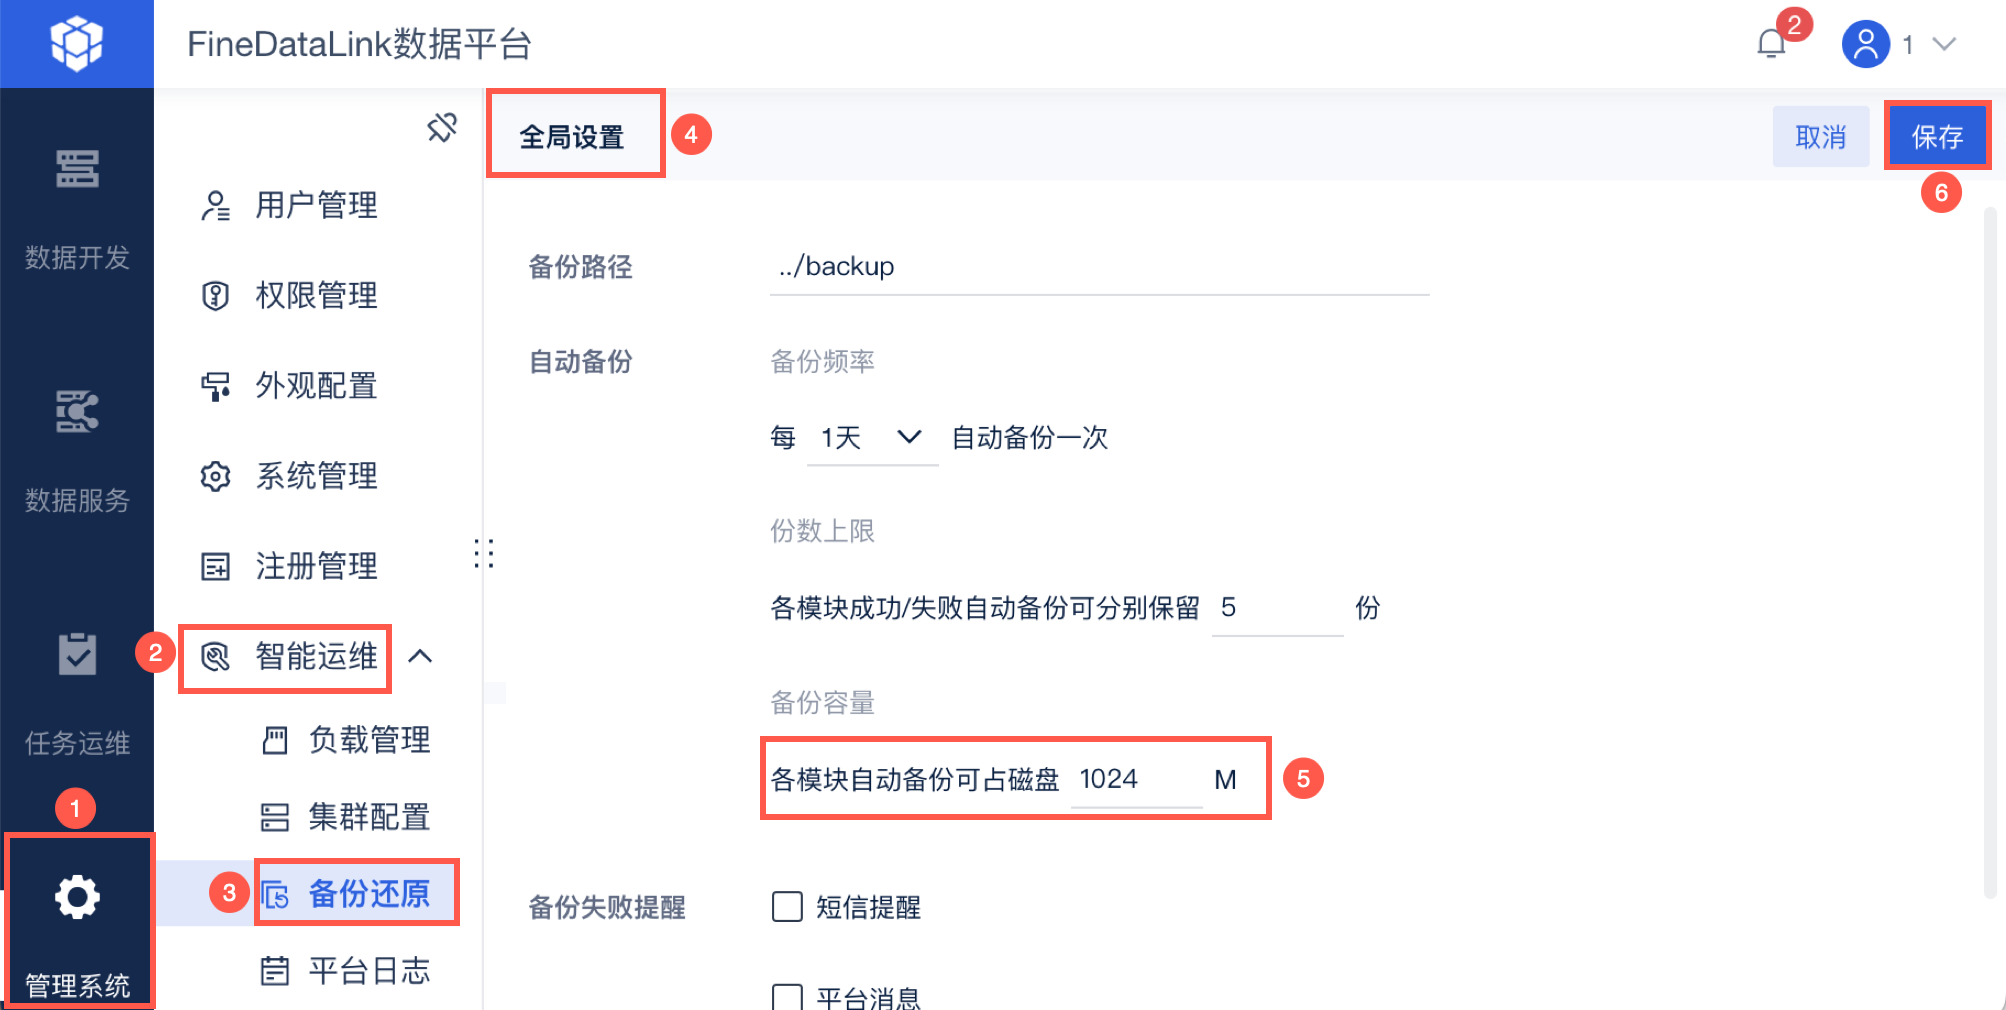2006x1010 pixels.
Task: Enable the 平台消息 checkbox
Action: pyautogui.click(x=787, y=997)
